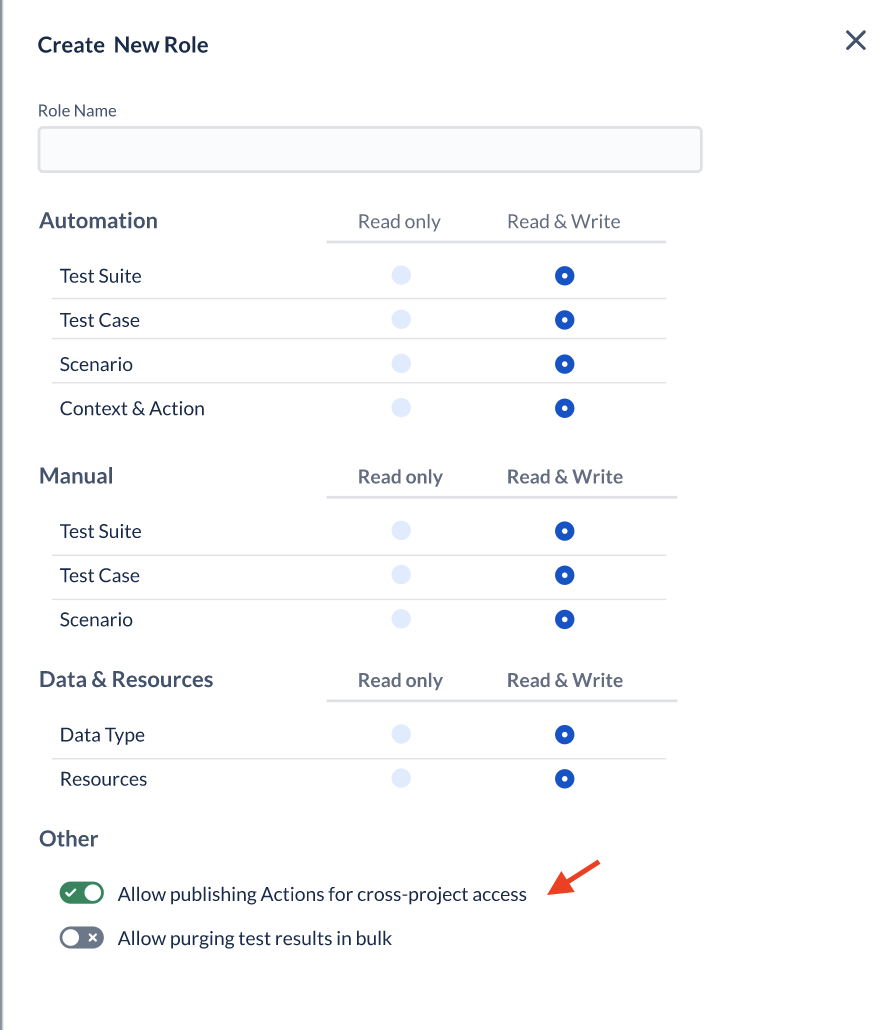882x1030 pixels.
Task: Select Read only for Data Type
Action: 401,734
